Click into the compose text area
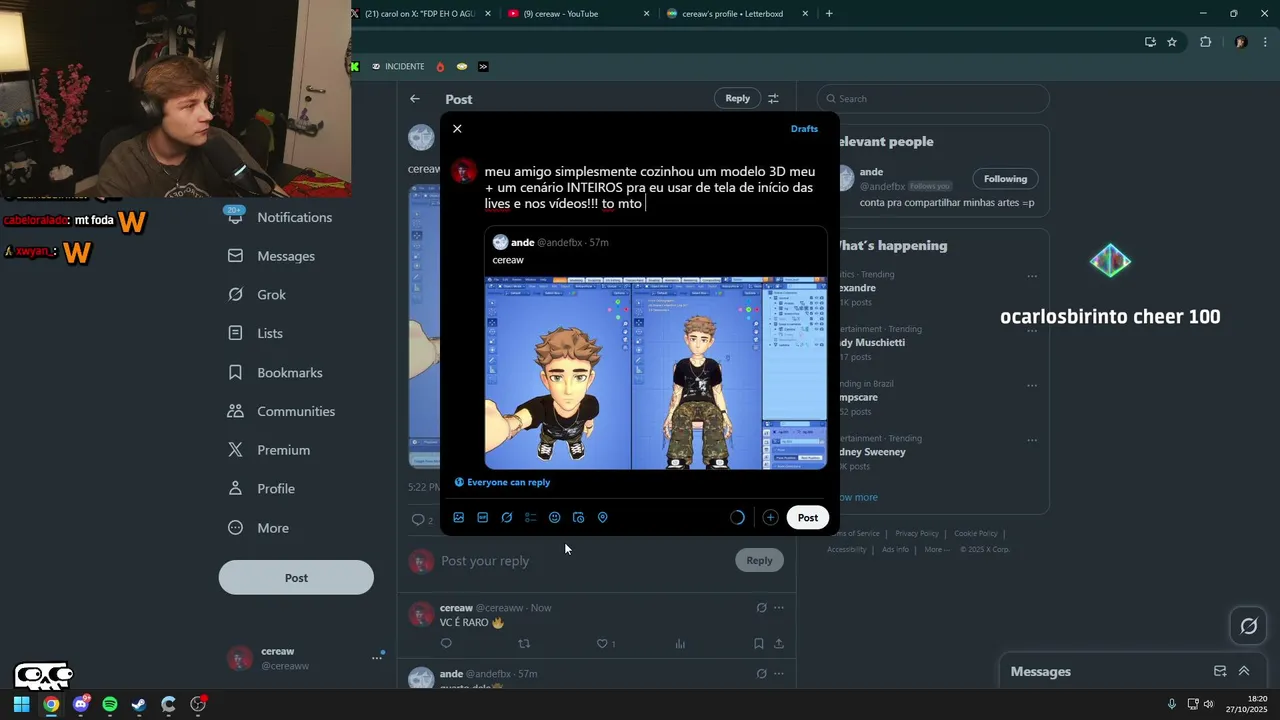The height and width of the screenshot is (720, 1280). pyautogui.click(x=650, y=188)
